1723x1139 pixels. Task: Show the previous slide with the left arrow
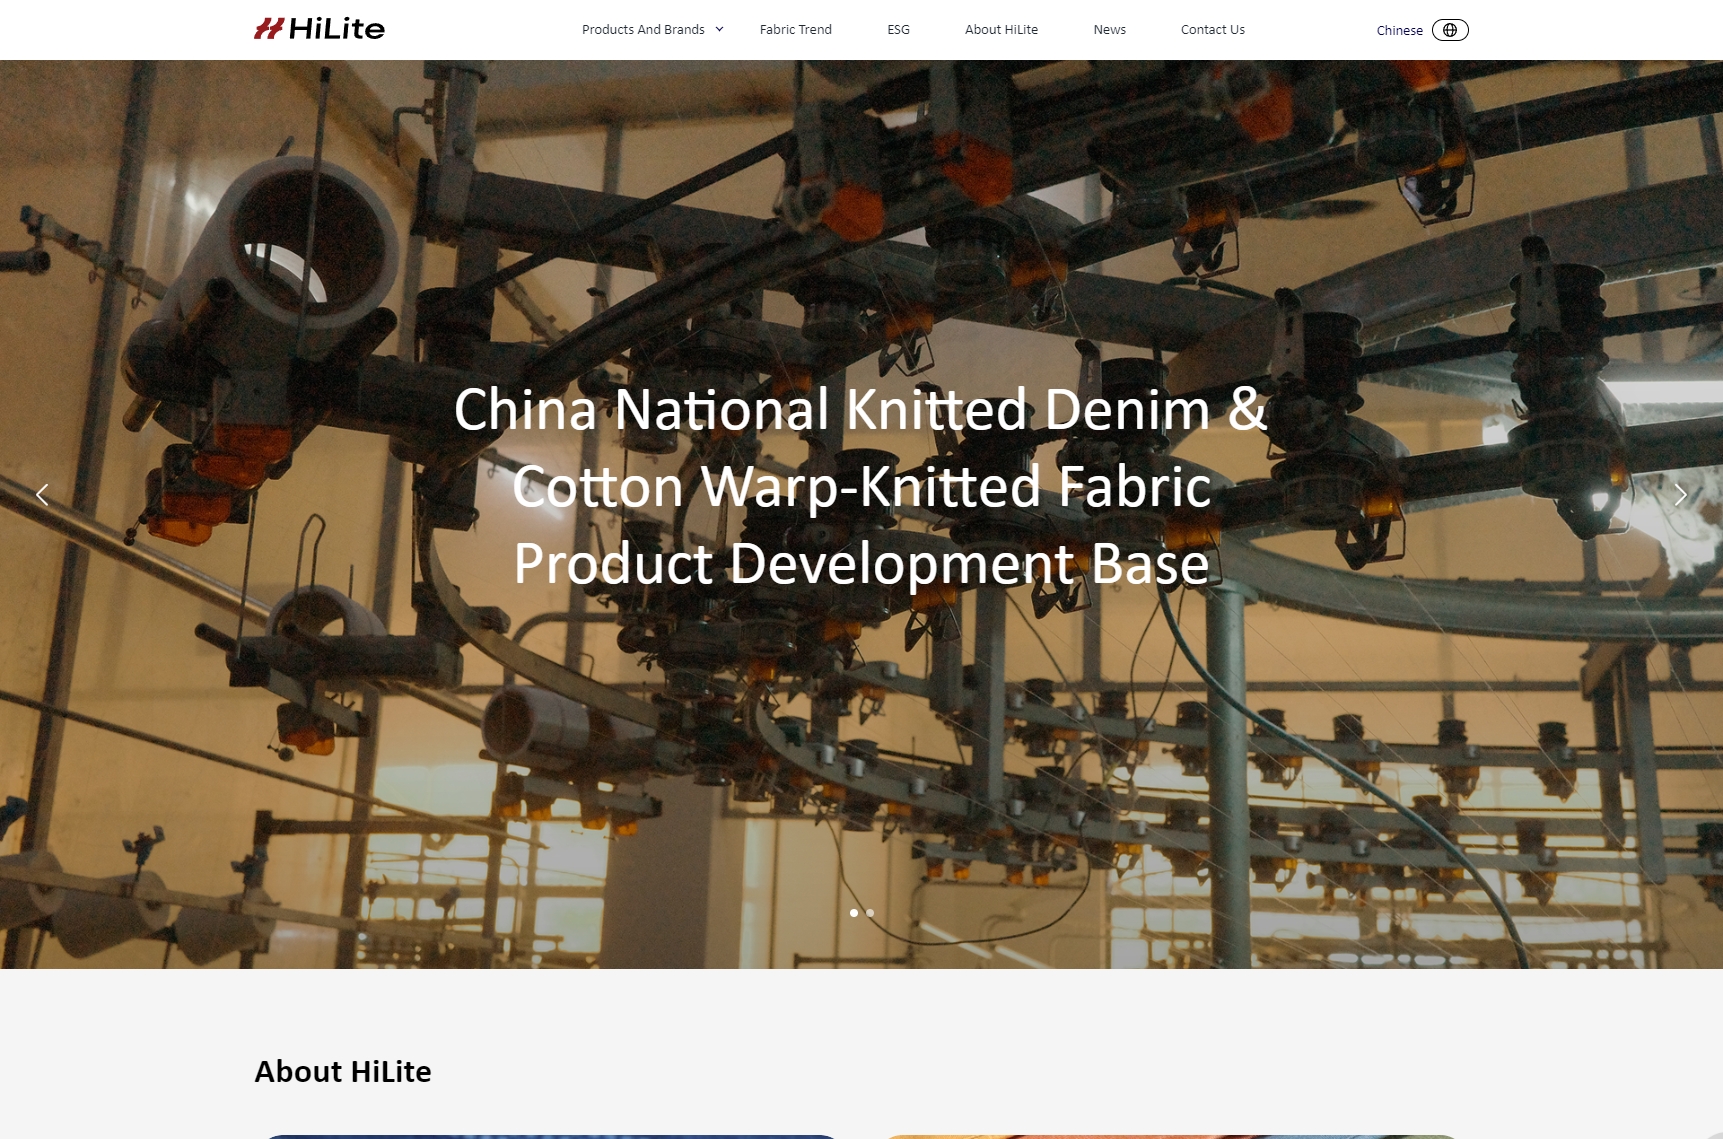[x=42, y=494]
